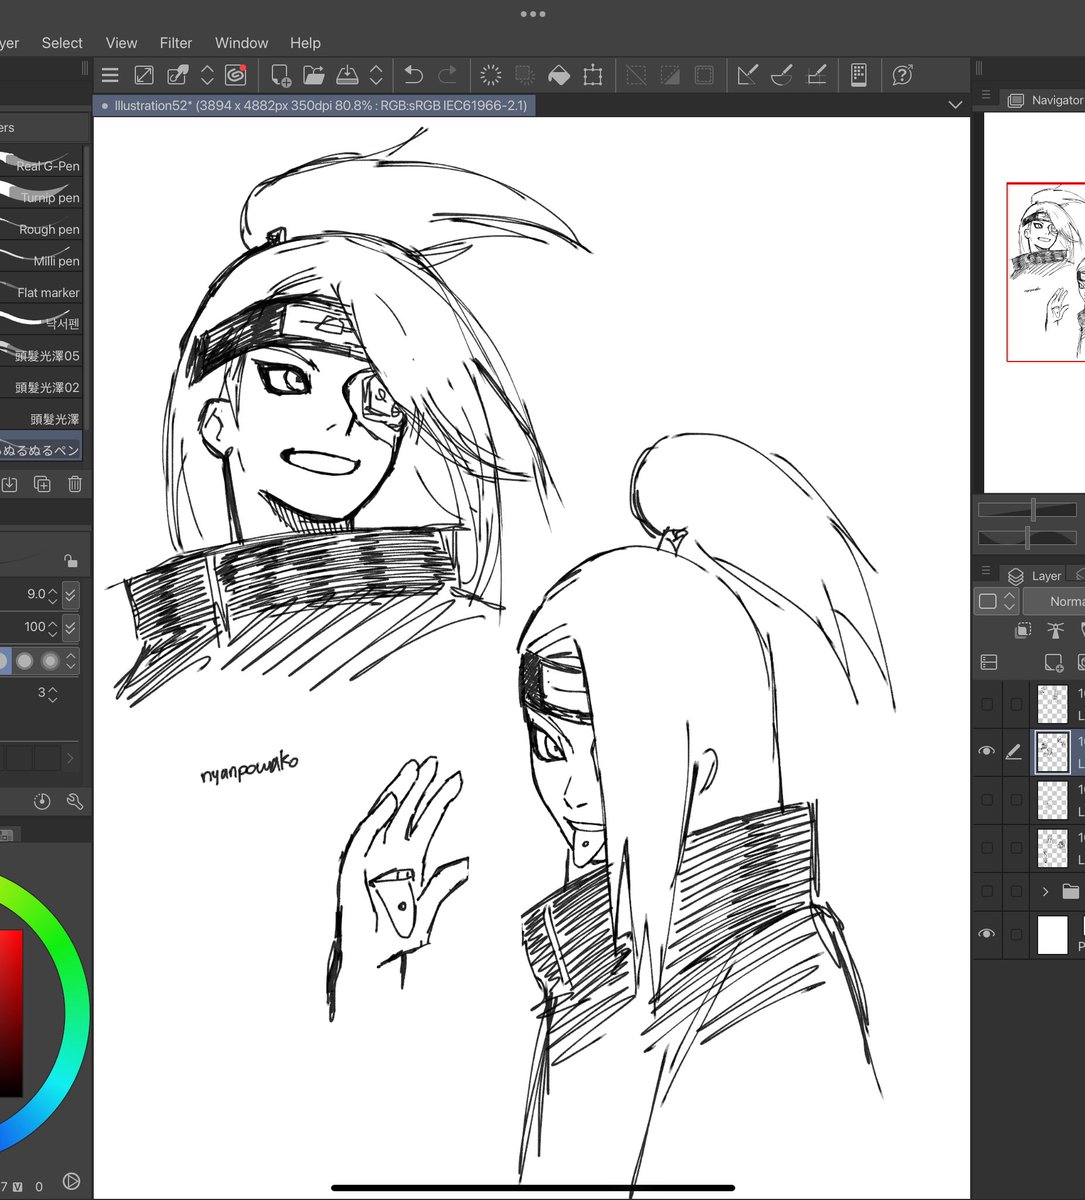Import sub tool with download icon

coord(9,484)
